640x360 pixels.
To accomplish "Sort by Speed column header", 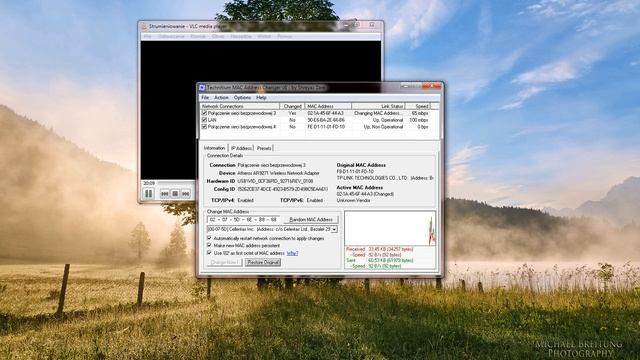I will [x=418, y=106].
